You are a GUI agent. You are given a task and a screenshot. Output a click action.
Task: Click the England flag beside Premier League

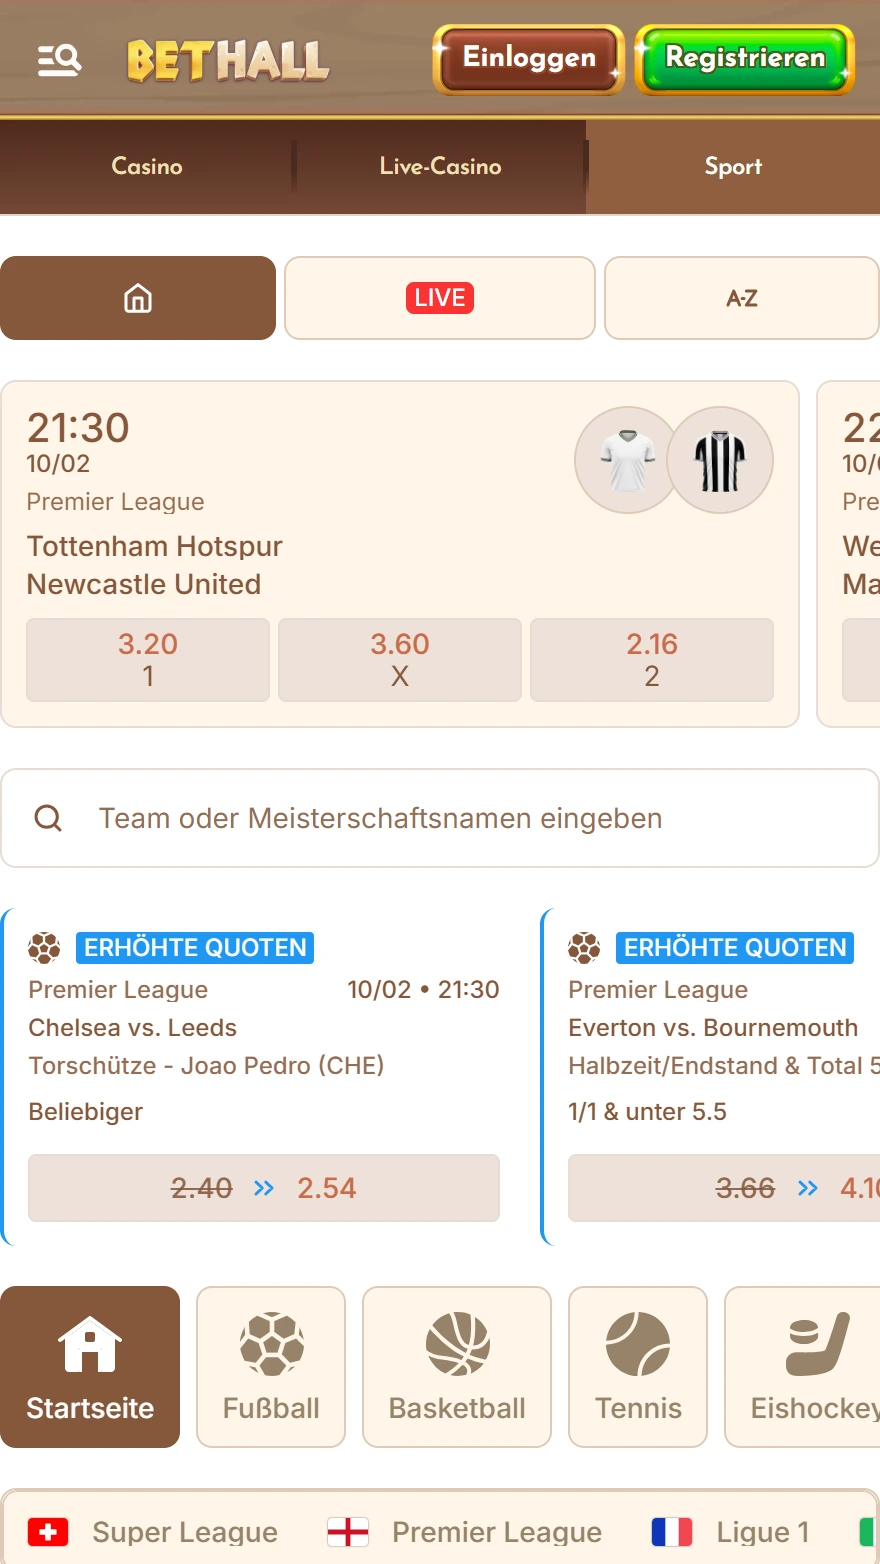tap(347, 1531)
